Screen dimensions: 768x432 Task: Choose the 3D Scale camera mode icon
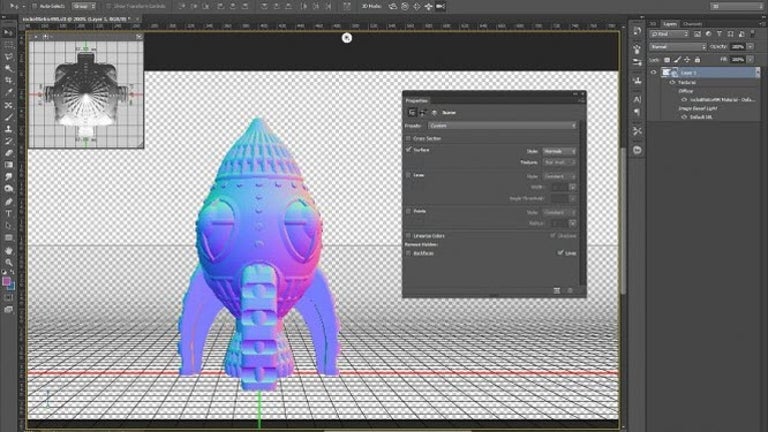(440, 6)
